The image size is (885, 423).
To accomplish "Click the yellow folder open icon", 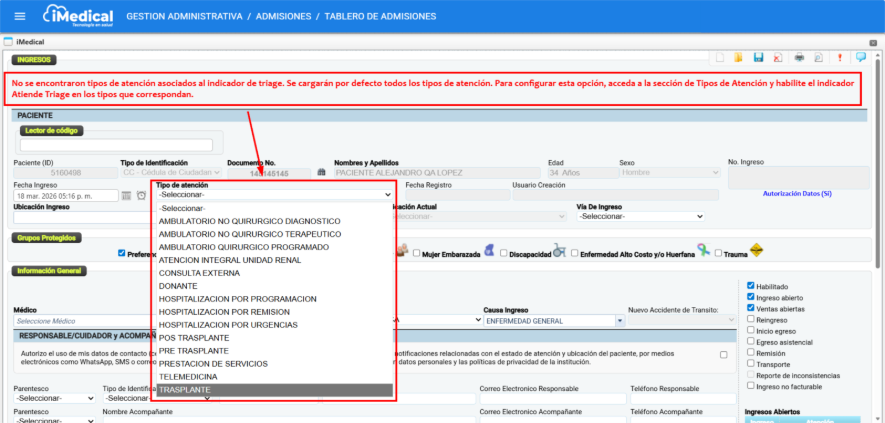I will [x=739, y=58].
